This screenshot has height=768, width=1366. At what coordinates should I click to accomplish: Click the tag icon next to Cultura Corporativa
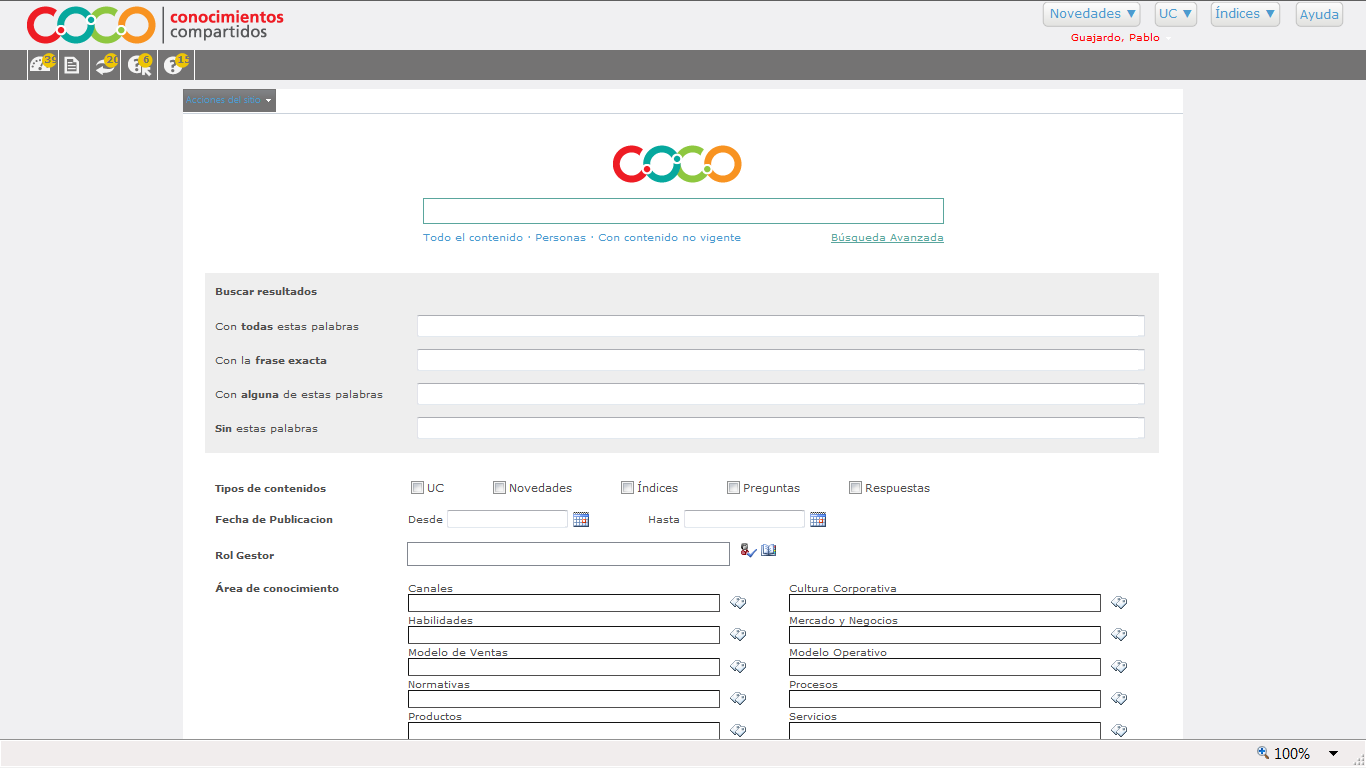coord(1119,603)
